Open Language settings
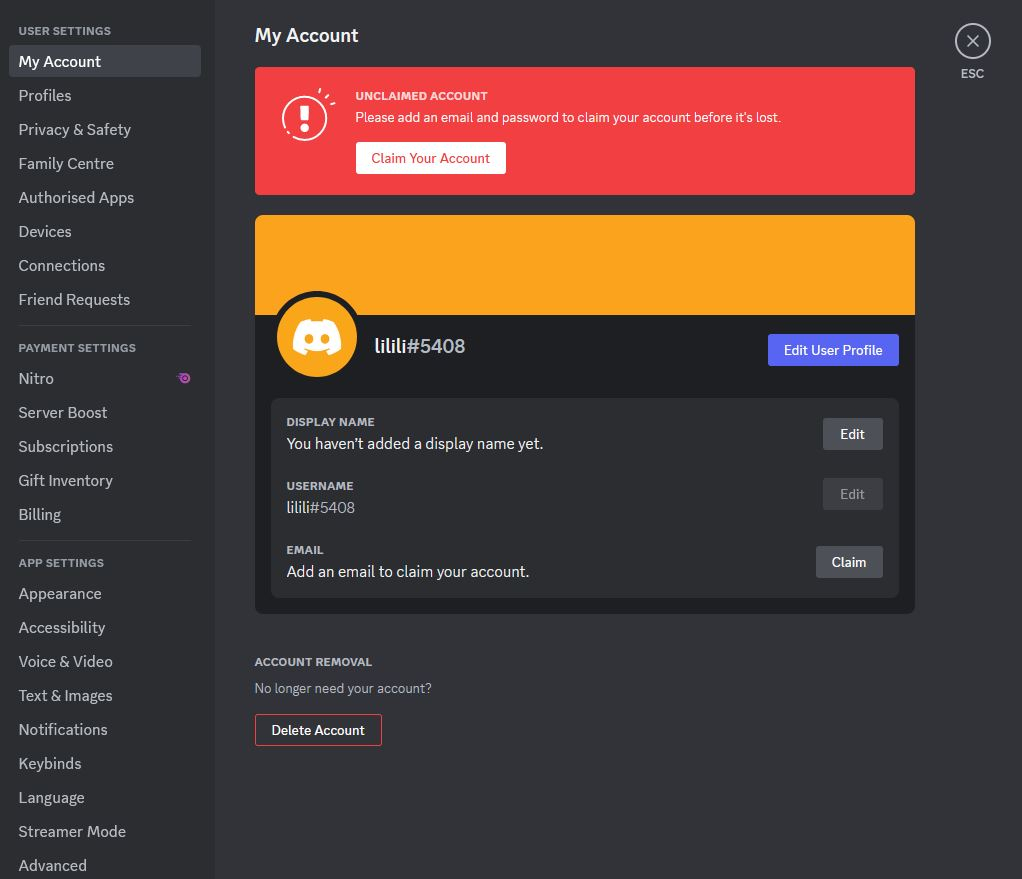Viewport: 1022px width, 879px height. [x=105, y=797]
